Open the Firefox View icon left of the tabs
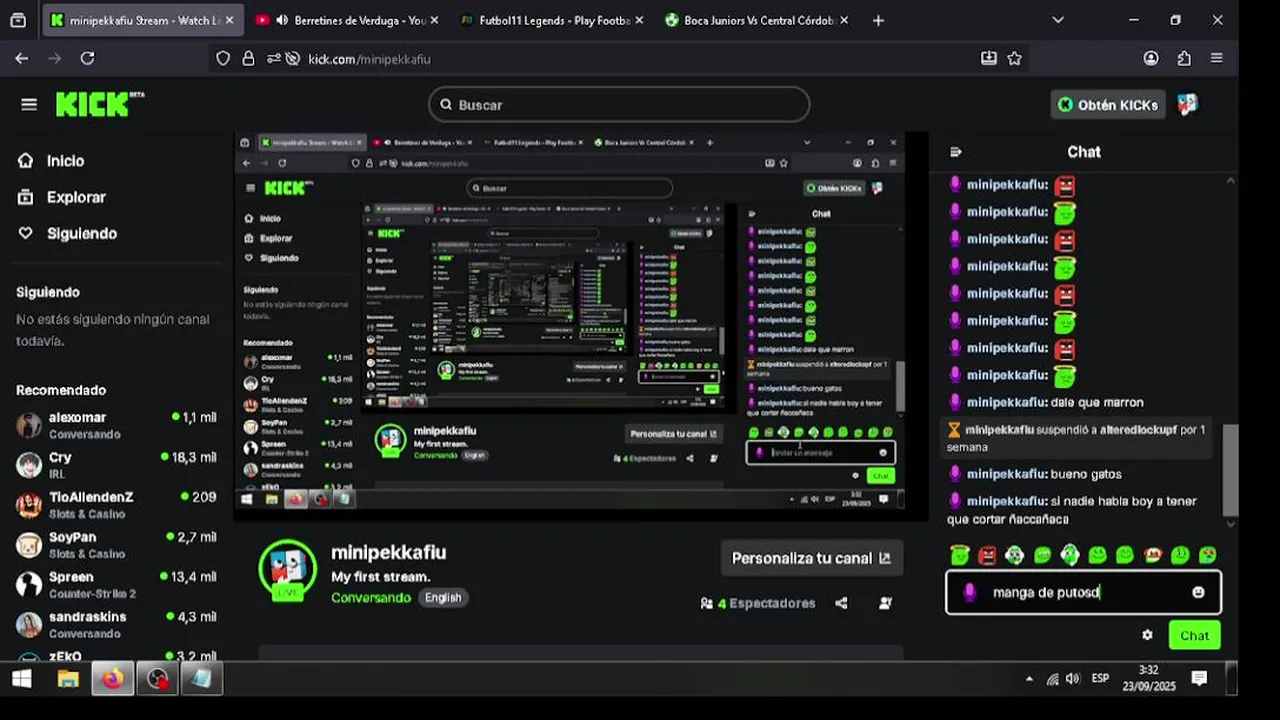1280x720 pixels. (x=18, y=20)
